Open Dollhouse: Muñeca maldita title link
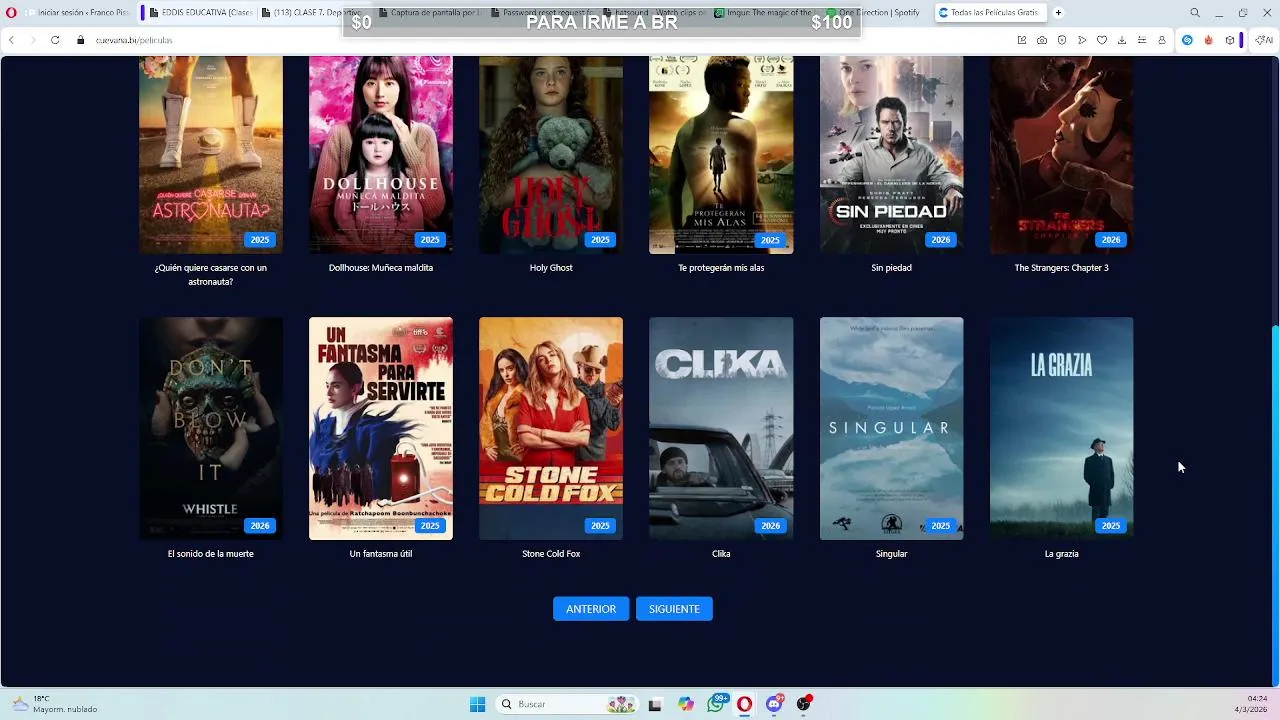This screenshot has height=720, width=1280. [x=381, y=268]
